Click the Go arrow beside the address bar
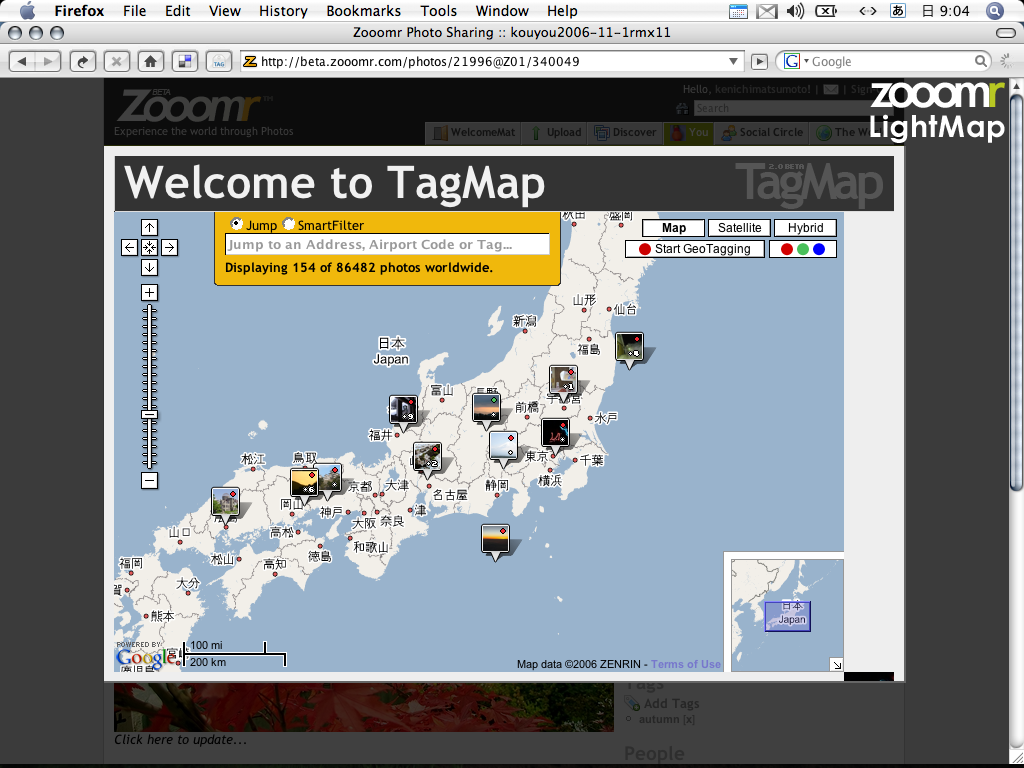Viewport: 1024px width, 768px height. click(x=759, y=61)
